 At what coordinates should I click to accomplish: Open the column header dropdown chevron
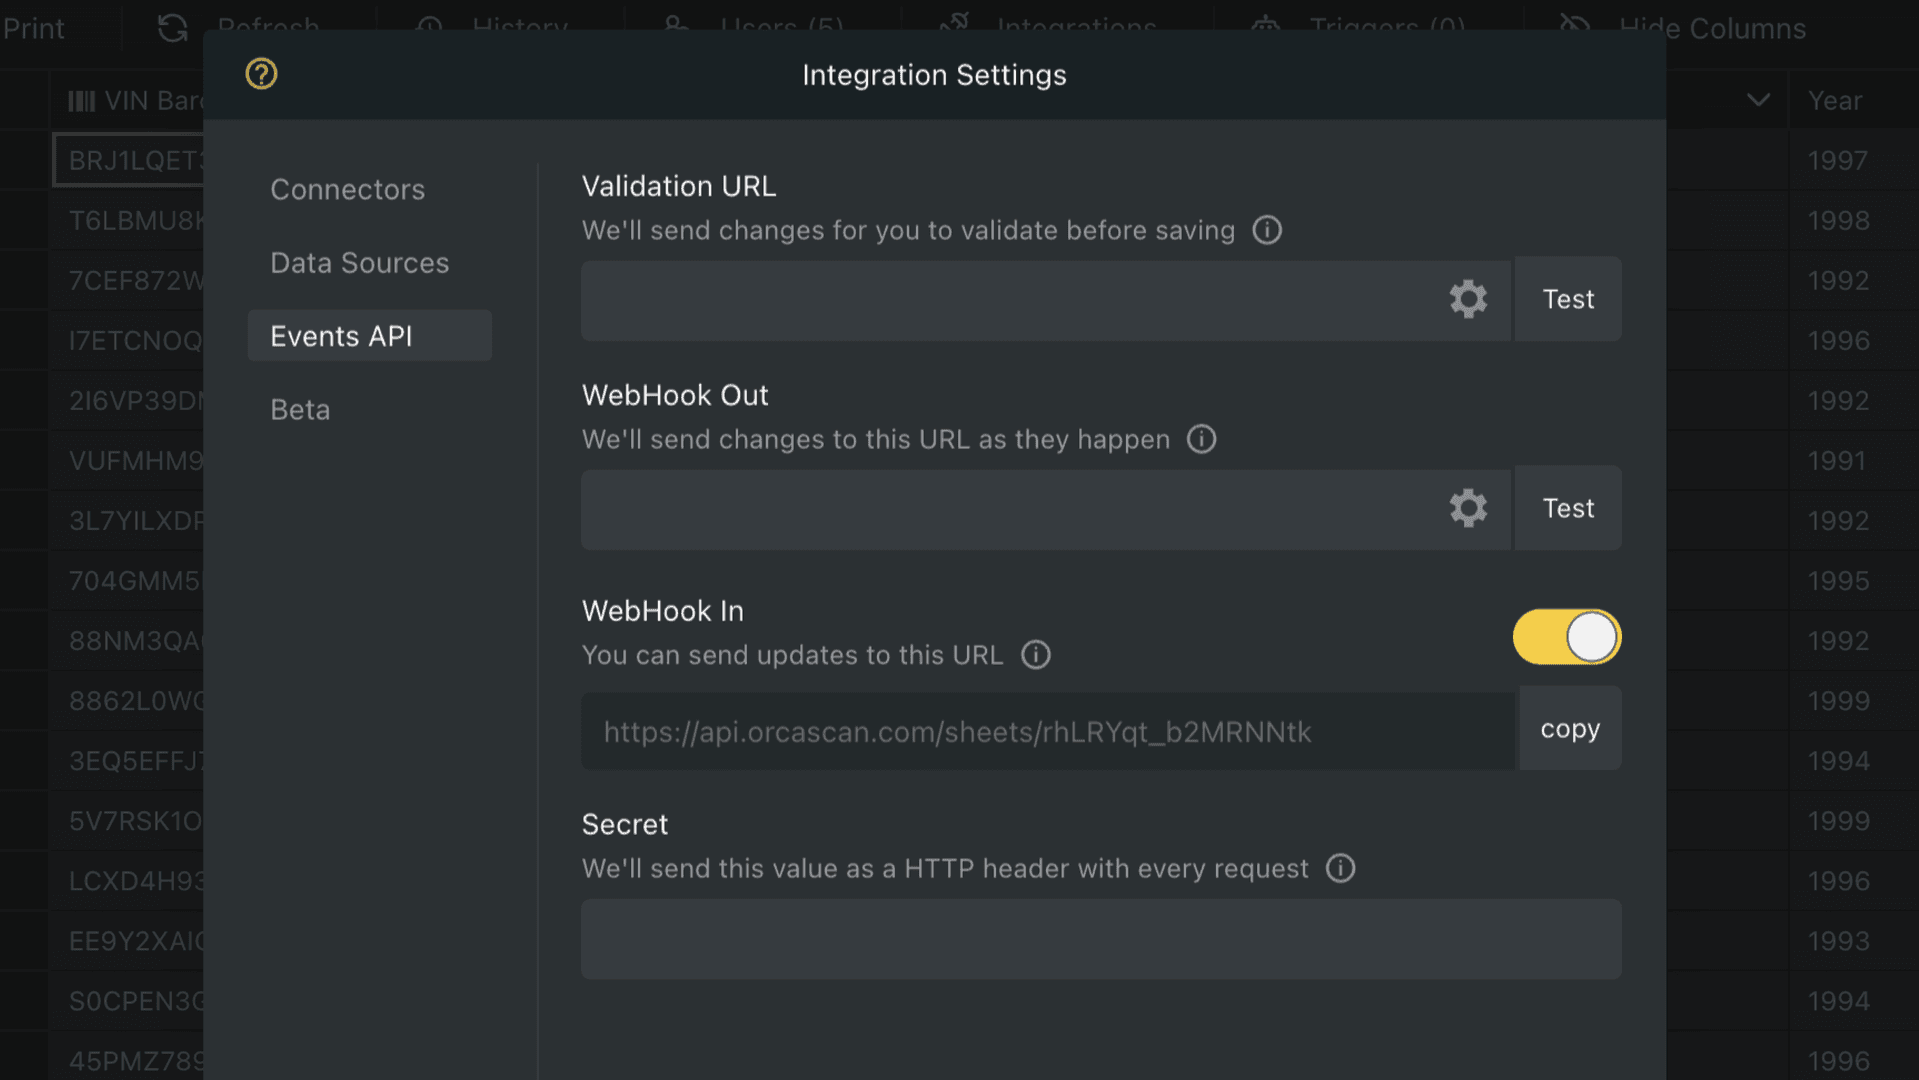pos(1757,100)
